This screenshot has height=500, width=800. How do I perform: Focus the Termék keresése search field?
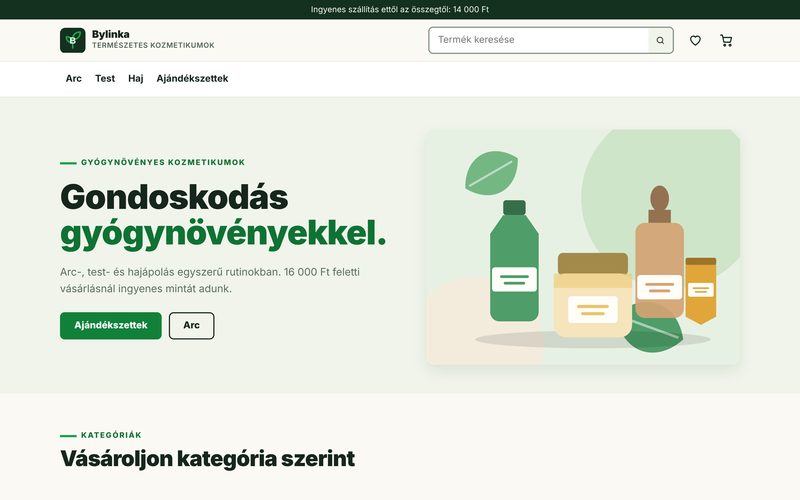click(539, 40)
